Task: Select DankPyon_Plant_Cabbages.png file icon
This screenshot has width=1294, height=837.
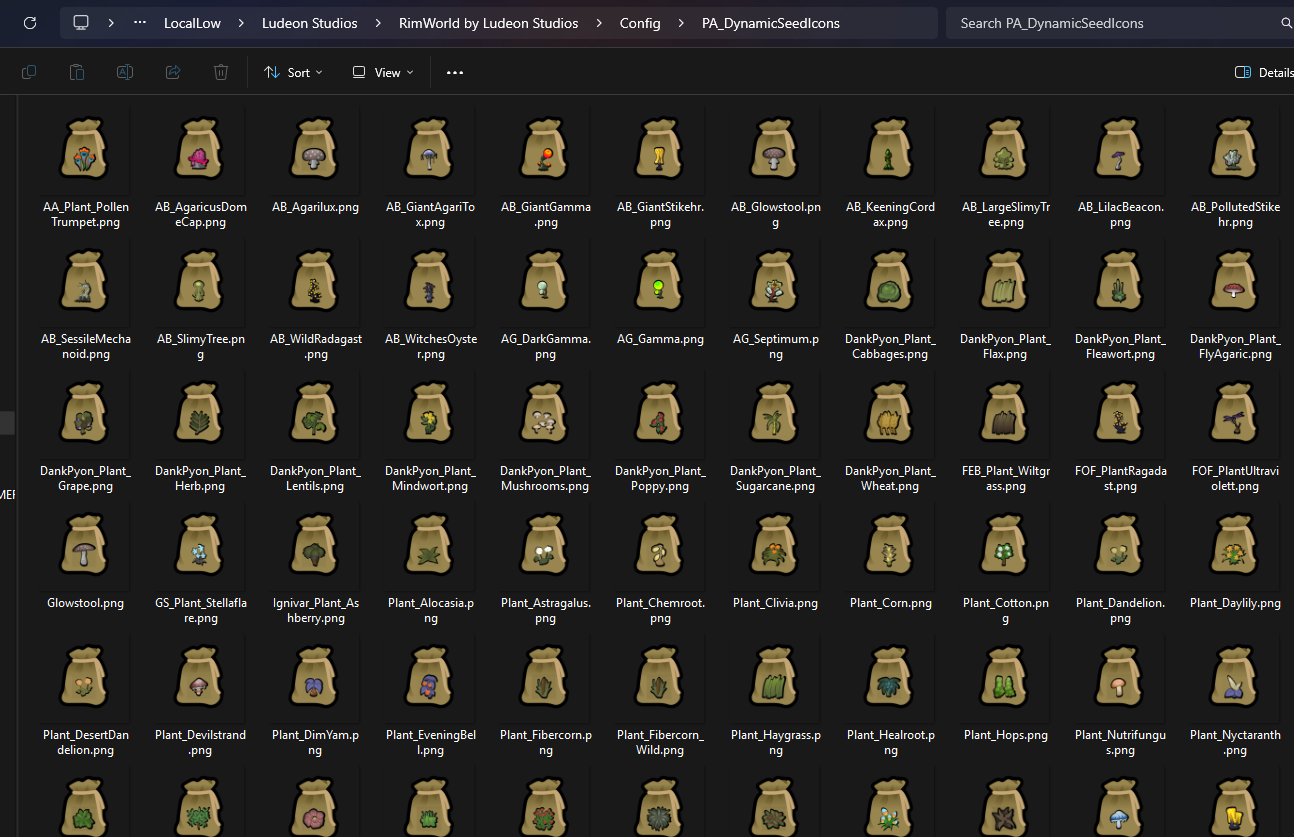Action: [890, 281]
